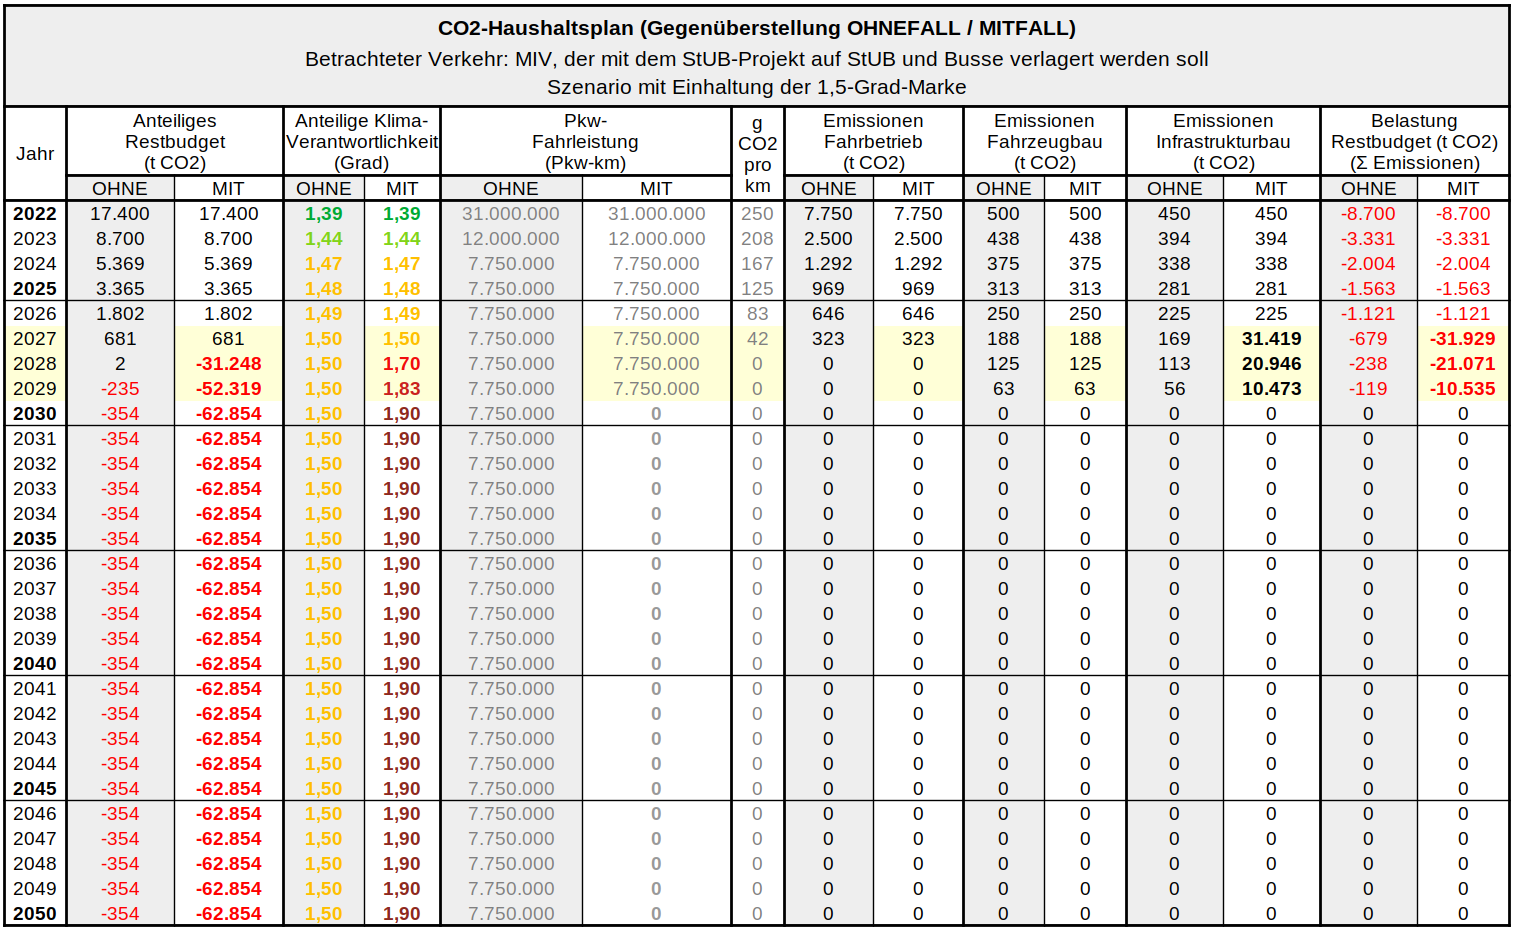Click the red Restbudget value '-31.248'

tap(228, 364)
